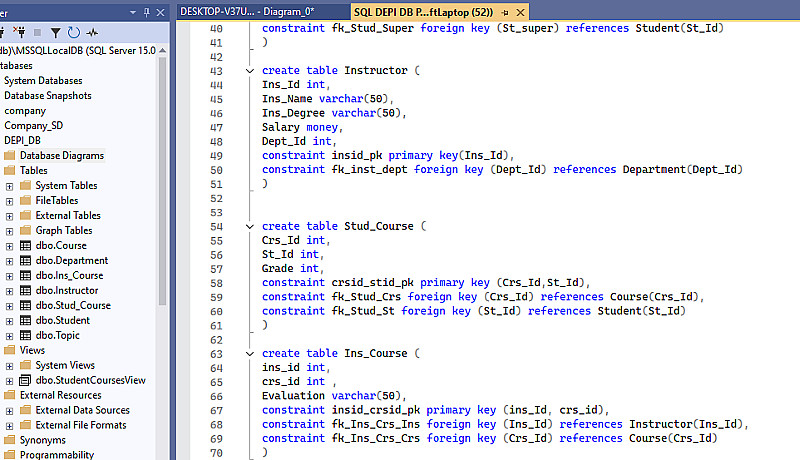This screenshot has height=460, width=800.
Task: Close the SQL DEPI DB query tab
Action: [520, 12]
